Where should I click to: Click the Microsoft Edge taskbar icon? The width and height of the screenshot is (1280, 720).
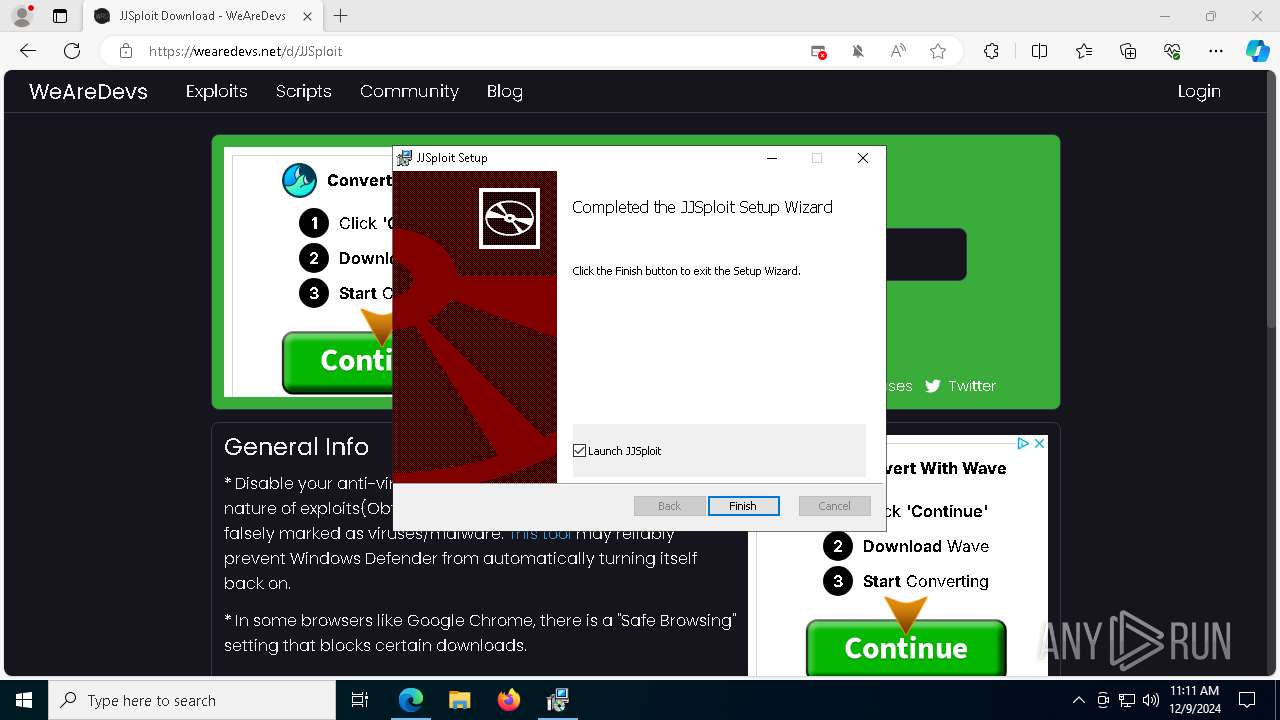point(411,700)
